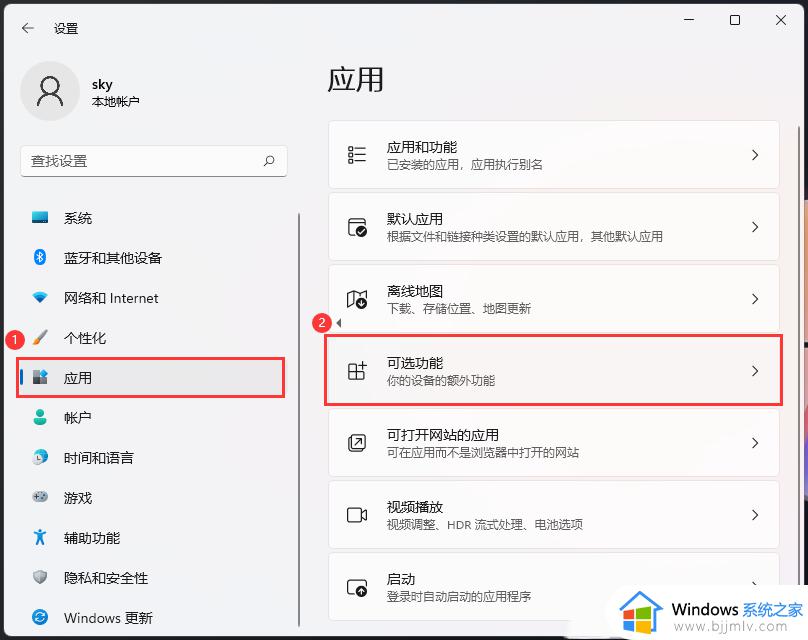Select the 系统 monitor icon
Viewport: 808px width, 640px height.
(x=40, y=217)
